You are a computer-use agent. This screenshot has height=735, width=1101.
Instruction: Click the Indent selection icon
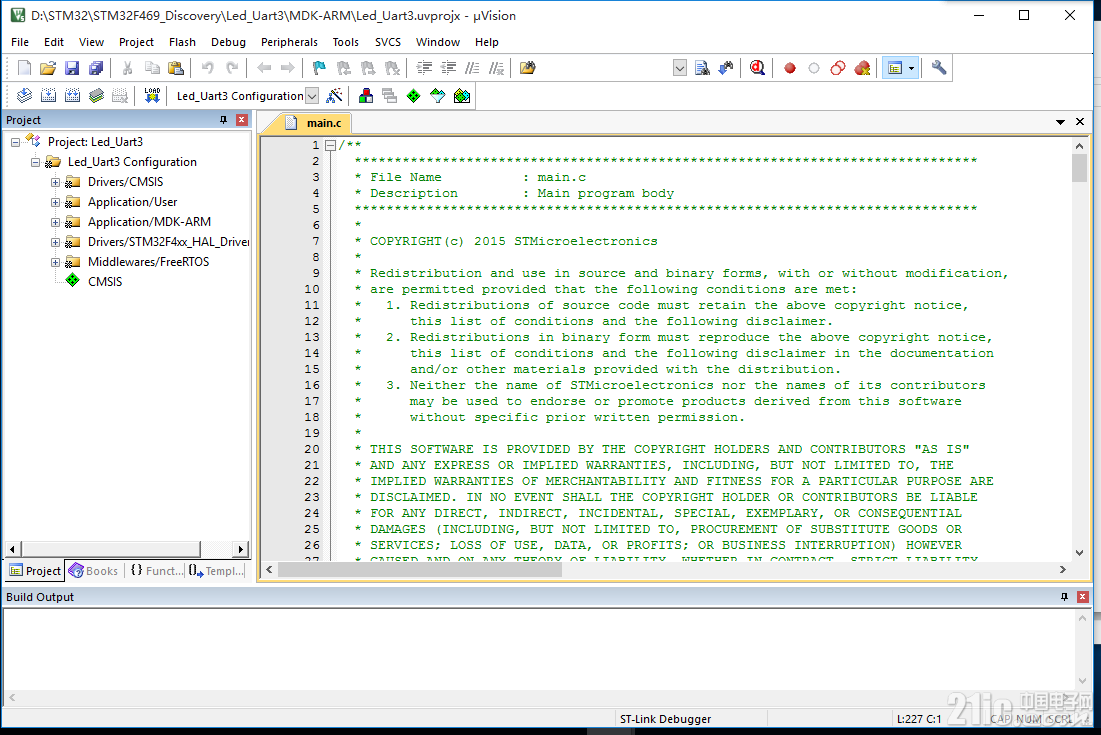point(424,68)
